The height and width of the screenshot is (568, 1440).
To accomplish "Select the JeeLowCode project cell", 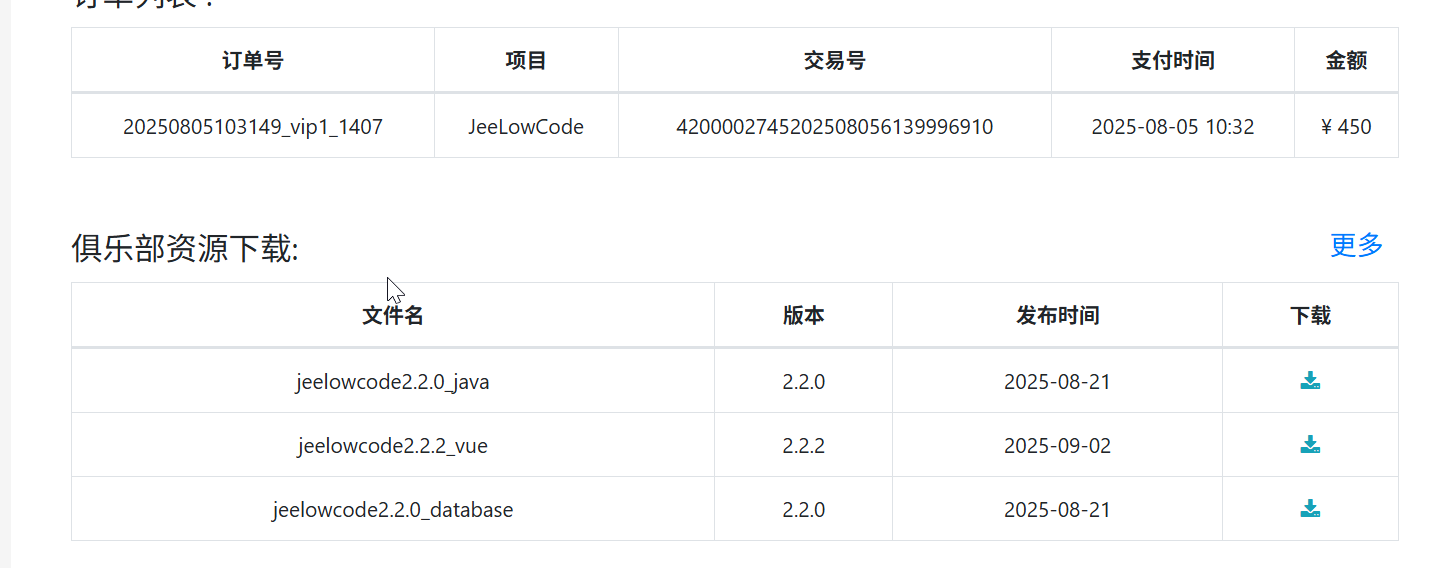I will tap(526, 127).
